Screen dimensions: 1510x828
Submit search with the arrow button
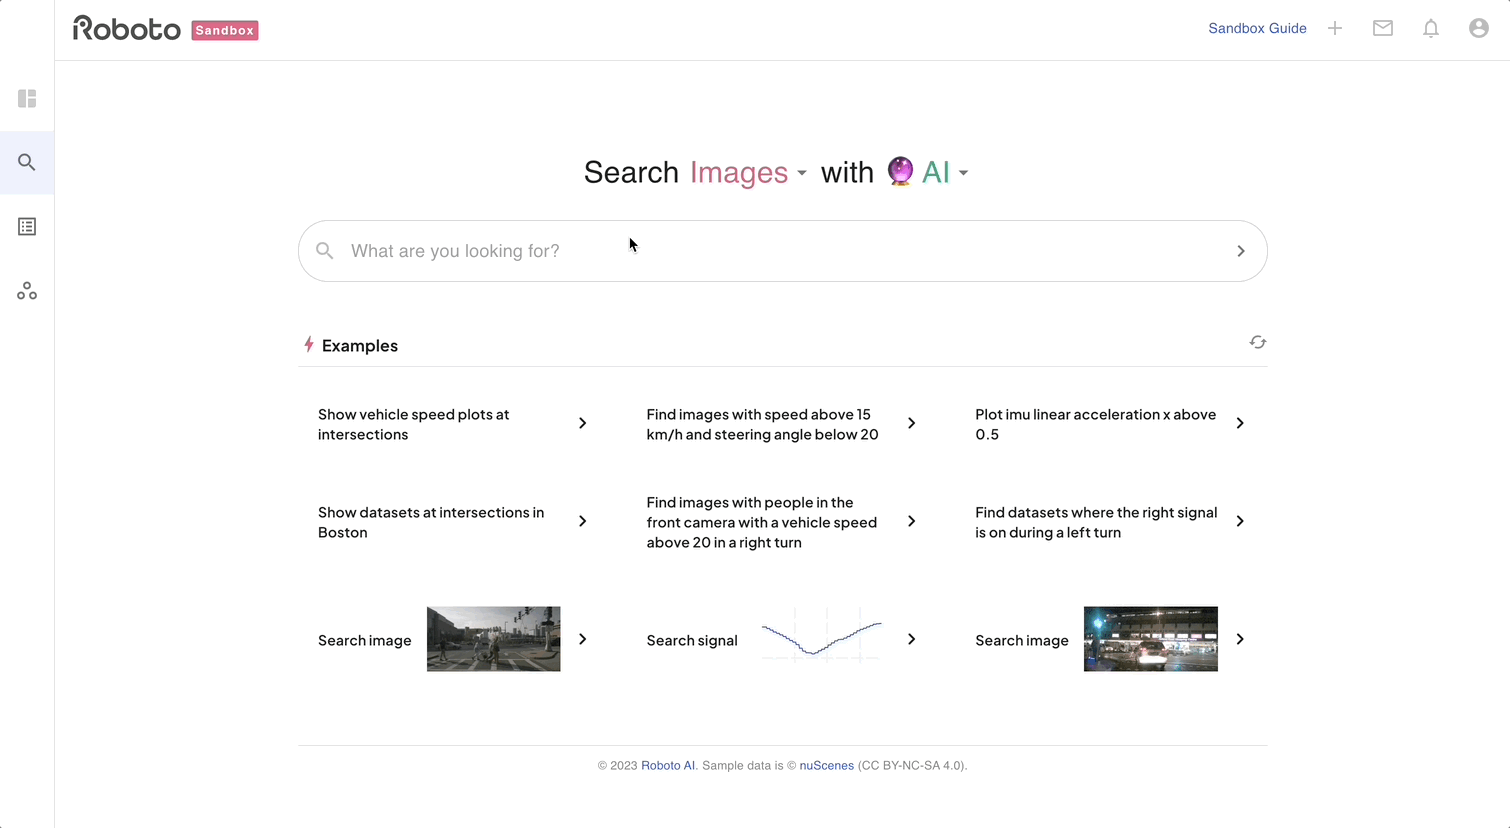(1241, 251)
